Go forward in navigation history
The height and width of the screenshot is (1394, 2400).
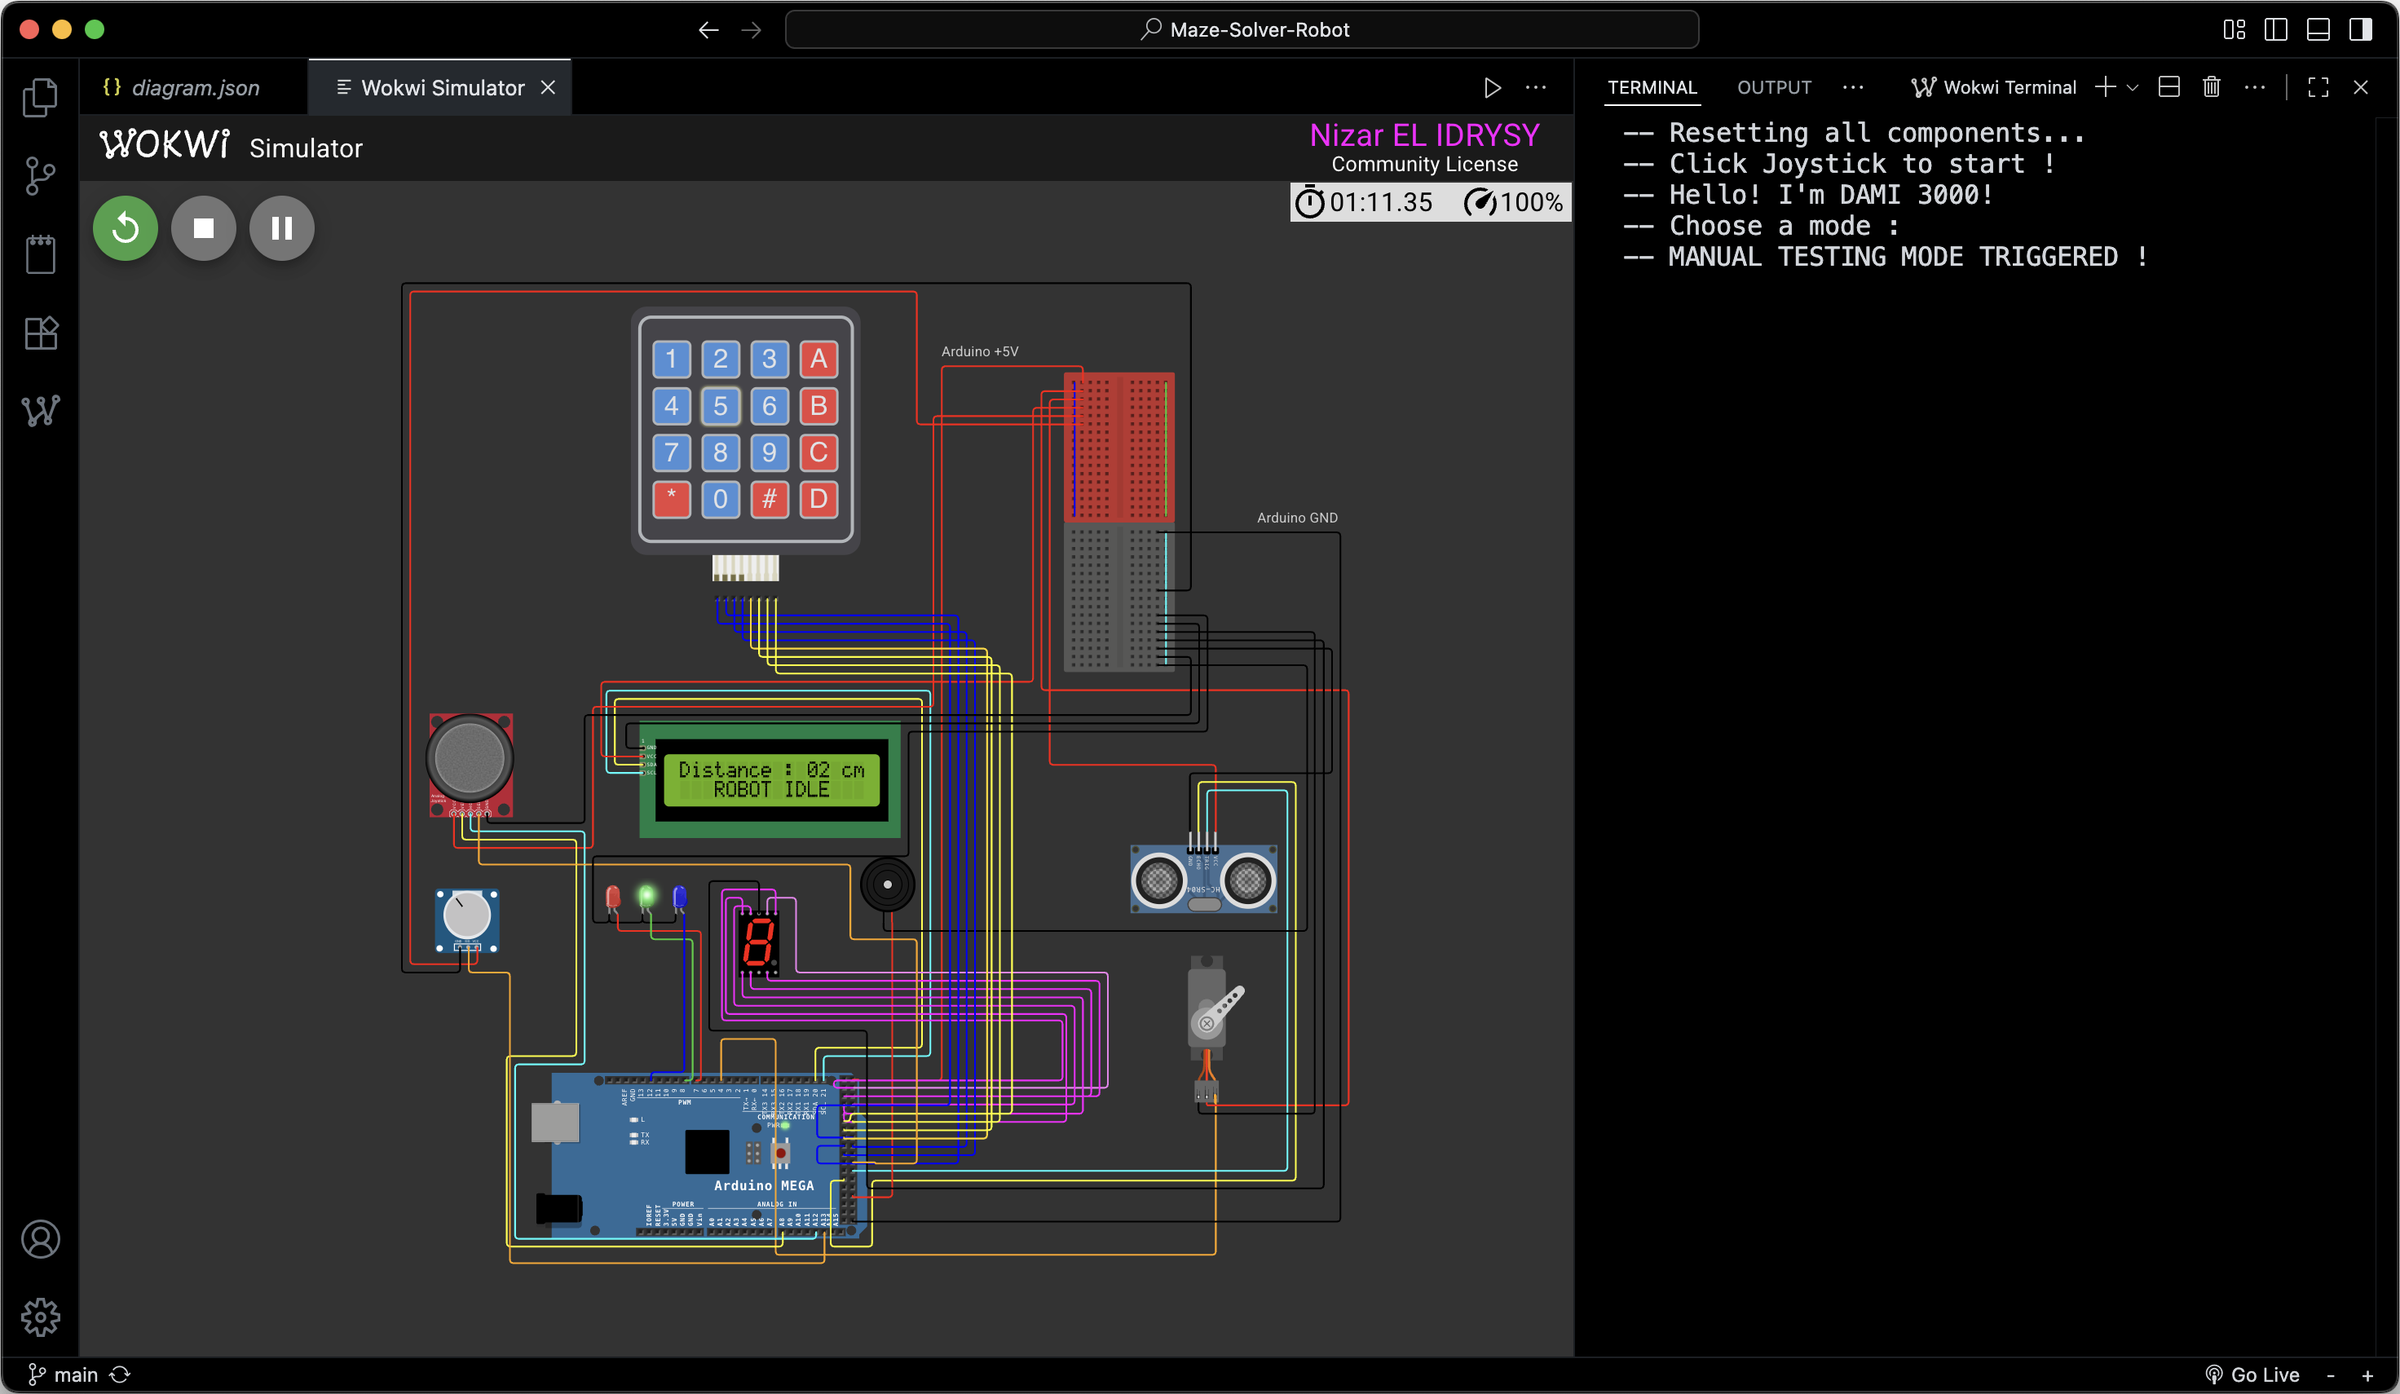point(751,30)
